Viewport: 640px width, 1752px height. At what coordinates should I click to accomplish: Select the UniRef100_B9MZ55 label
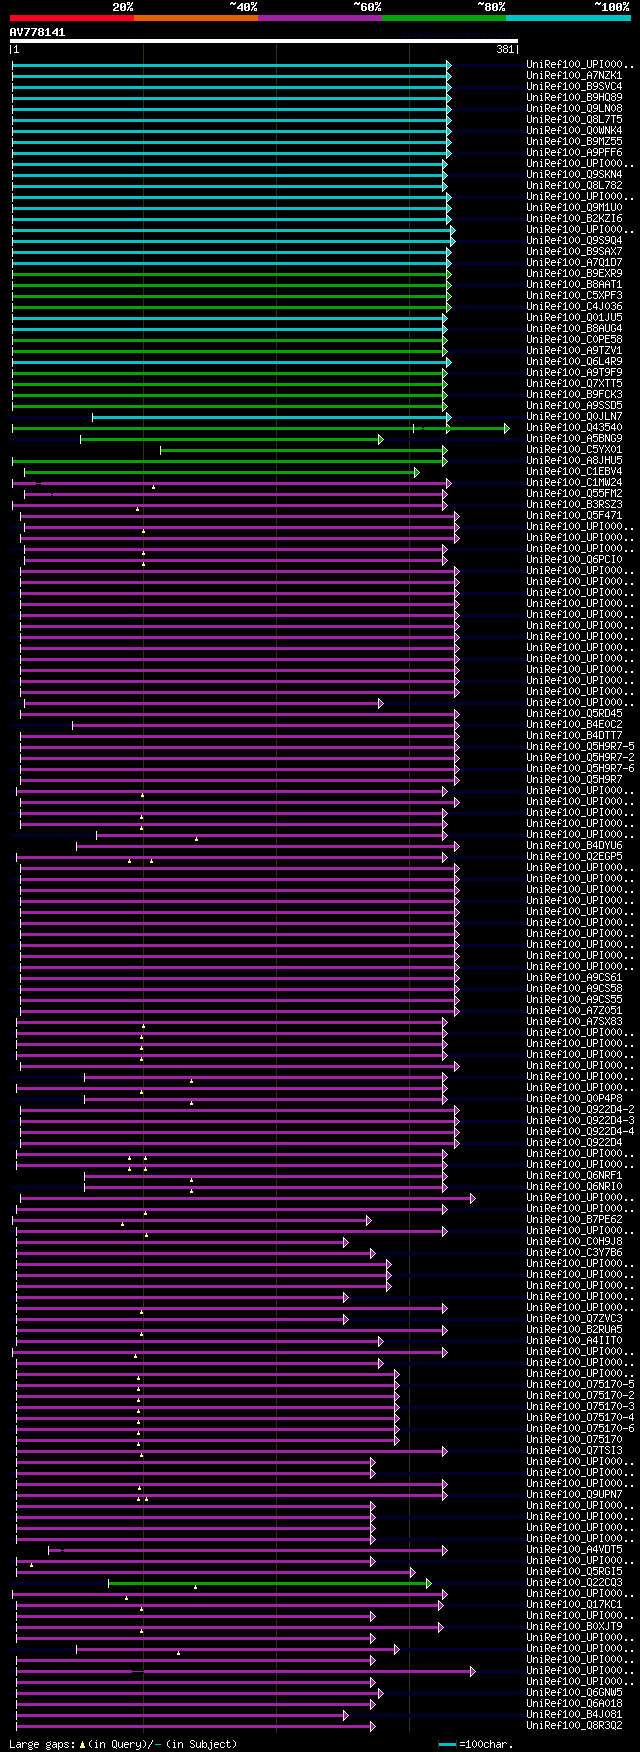[x=574, y=141]
